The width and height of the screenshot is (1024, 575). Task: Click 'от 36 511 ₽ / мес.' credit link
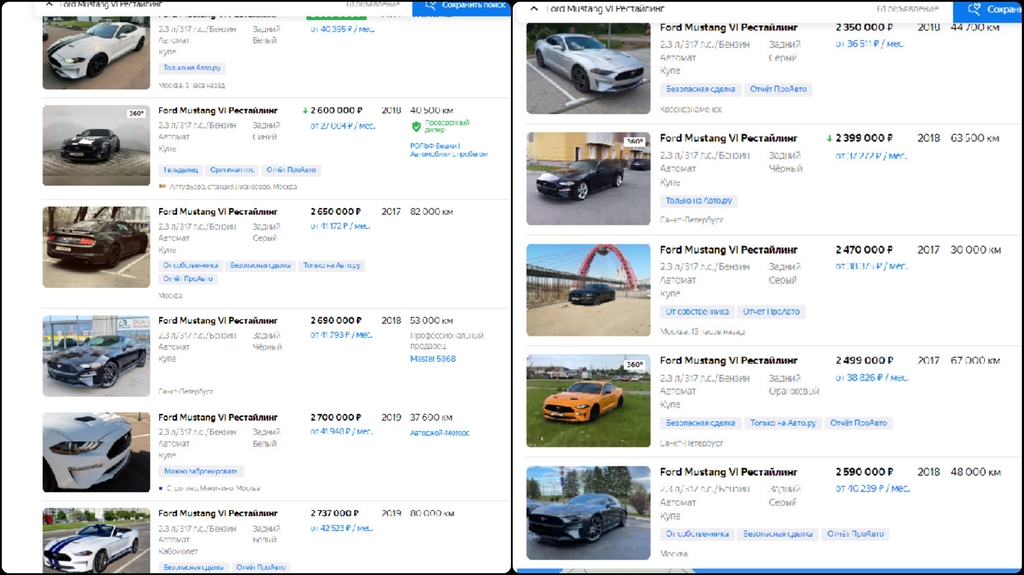tap(870, 44)
